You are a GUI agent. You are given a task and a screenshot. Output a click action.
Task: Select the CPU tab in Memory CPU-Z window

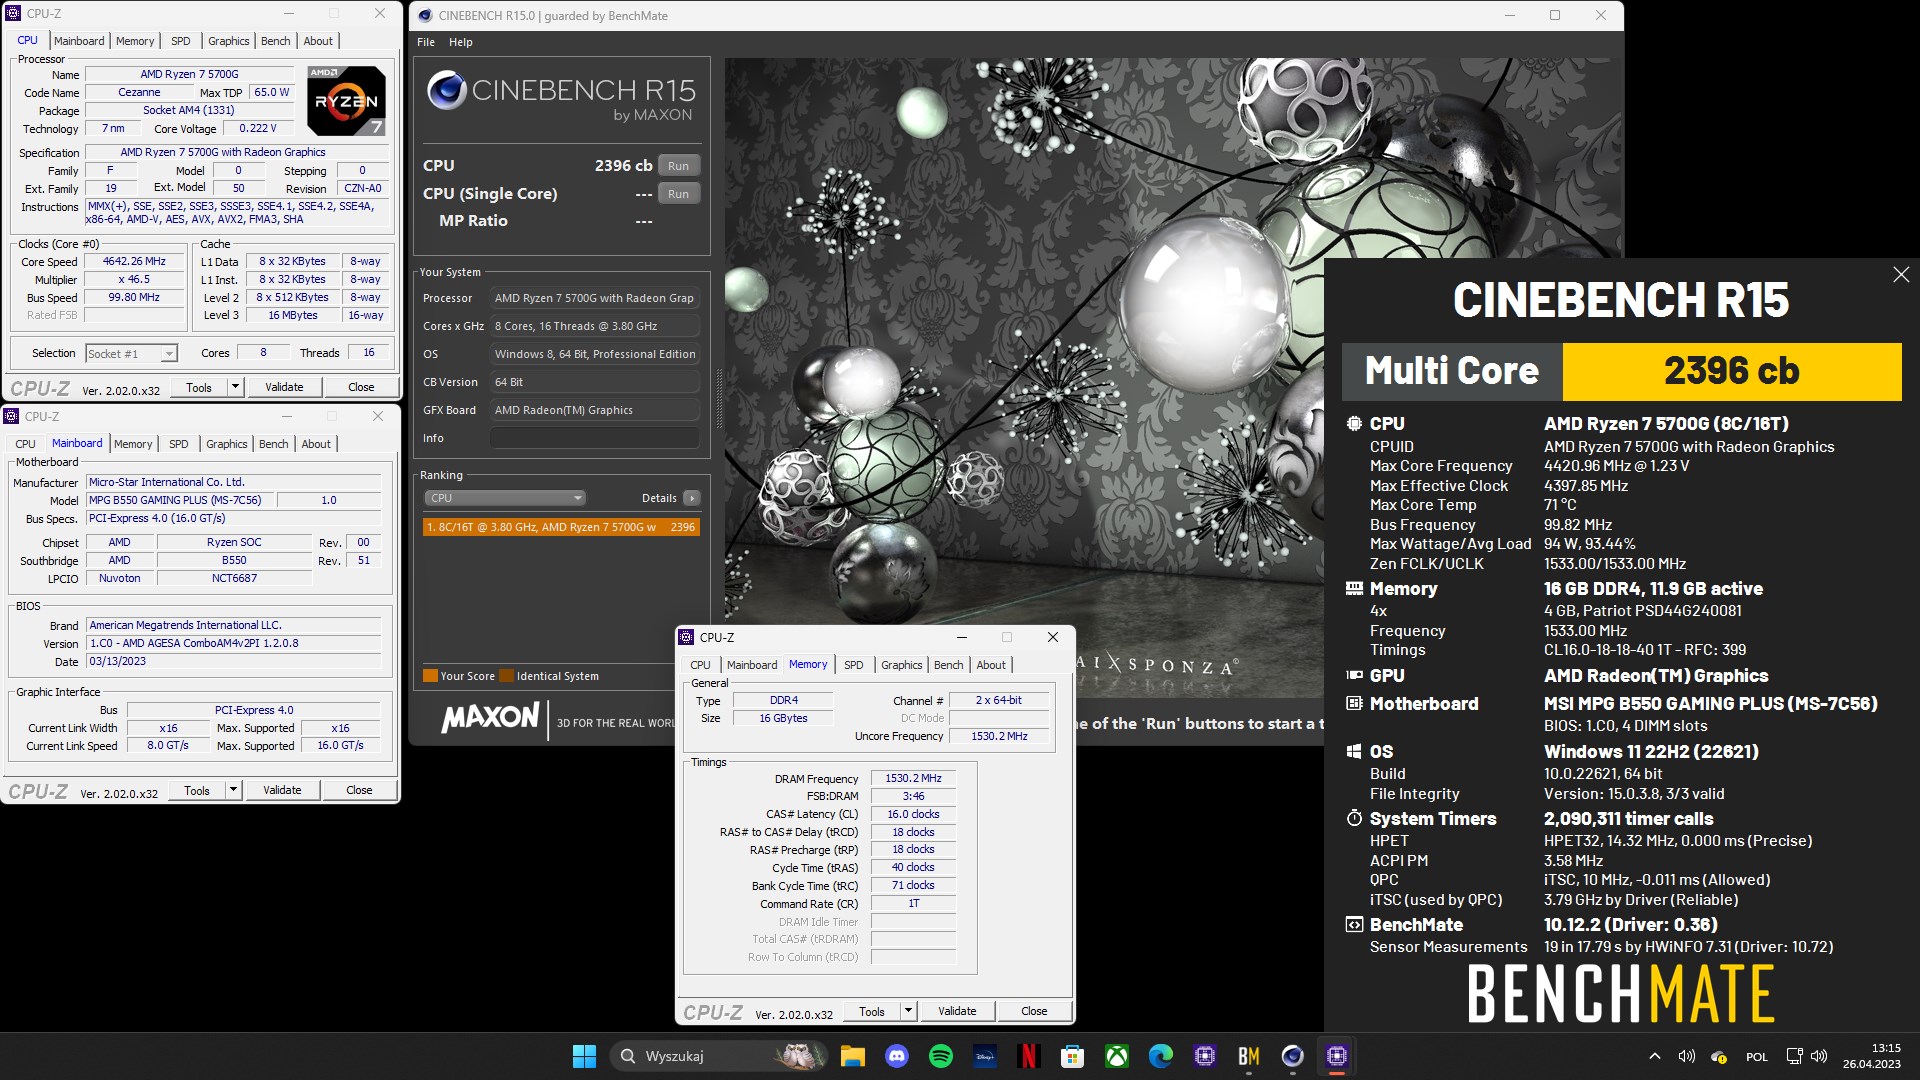tap(701, 665)
